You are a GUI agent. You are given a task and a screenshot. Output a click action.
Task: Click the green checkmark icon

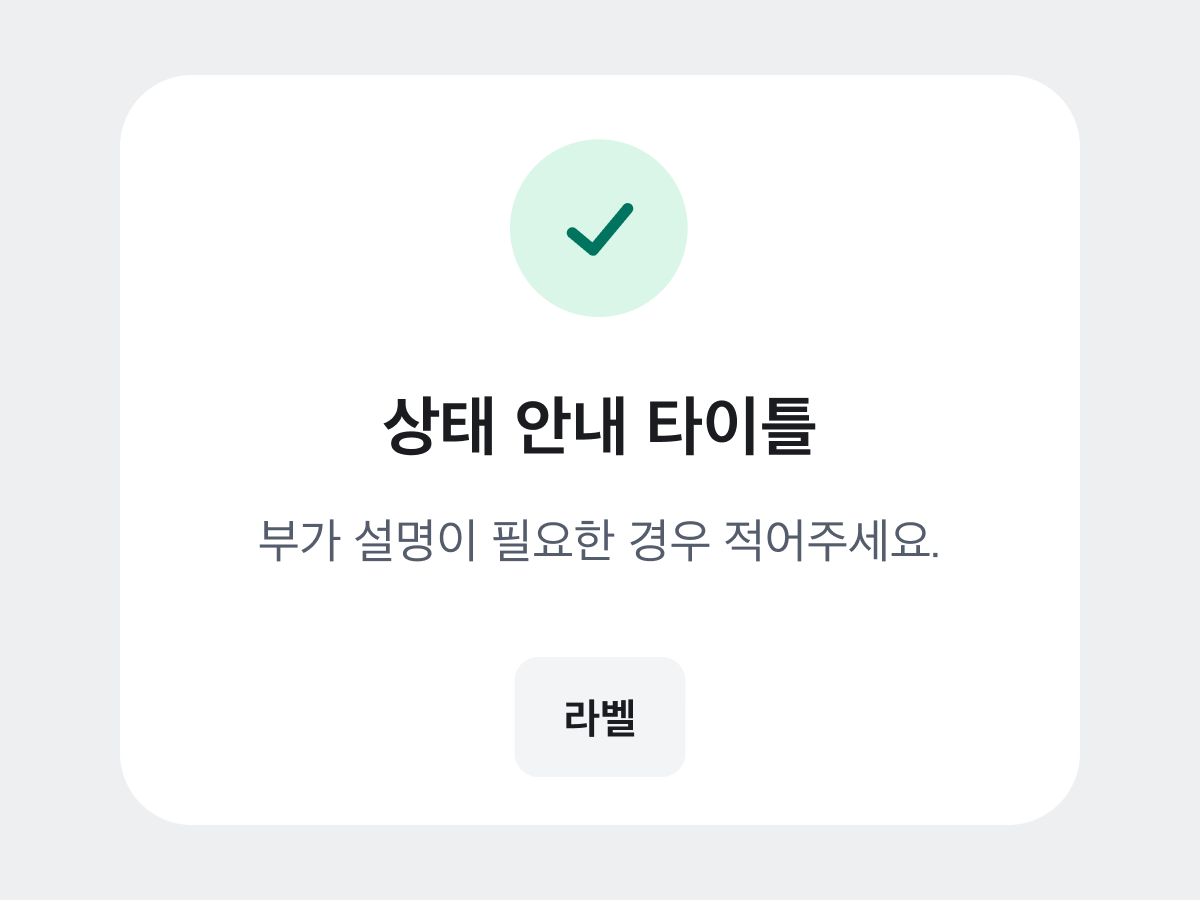point(600,229)
